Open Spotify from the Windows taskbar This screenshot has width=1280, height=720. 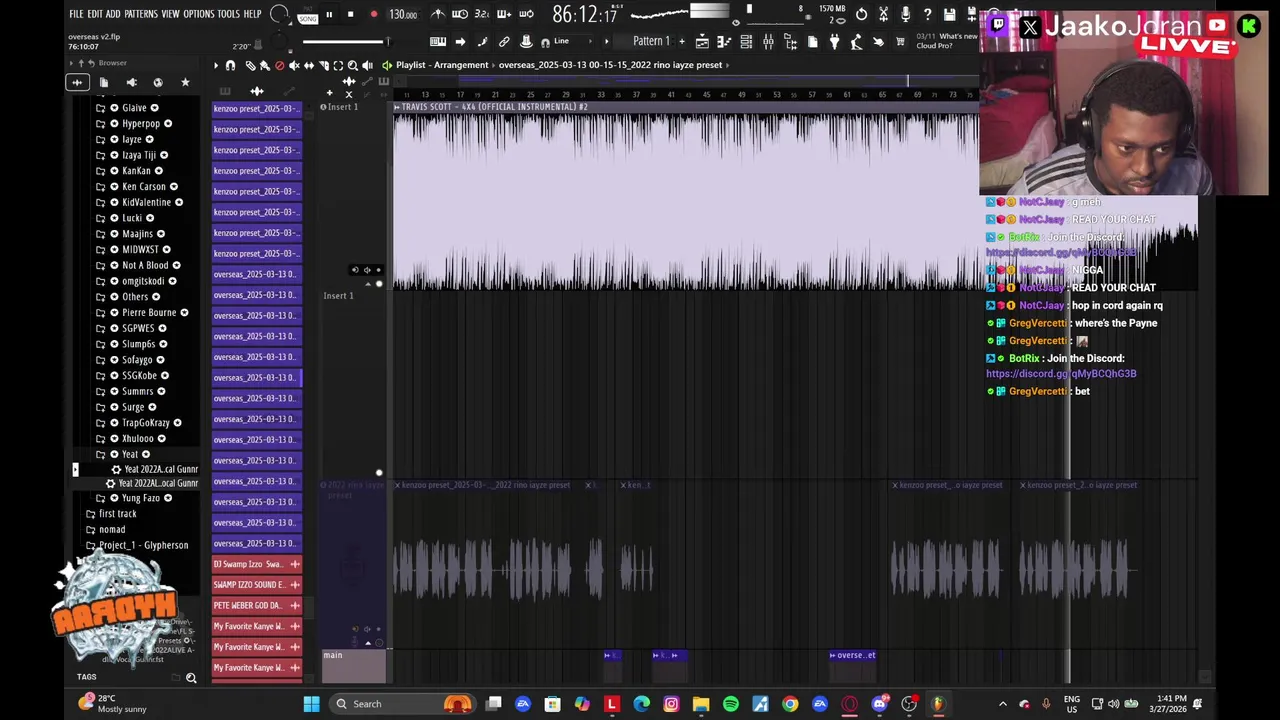point(731,704)
